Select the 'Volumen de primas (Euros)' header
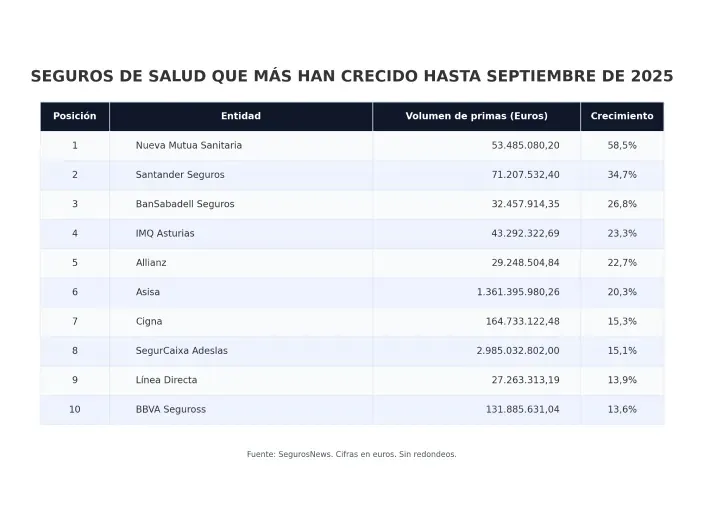Screen dimensions: 704x528 pyautogui.click(x=476, y=116)
